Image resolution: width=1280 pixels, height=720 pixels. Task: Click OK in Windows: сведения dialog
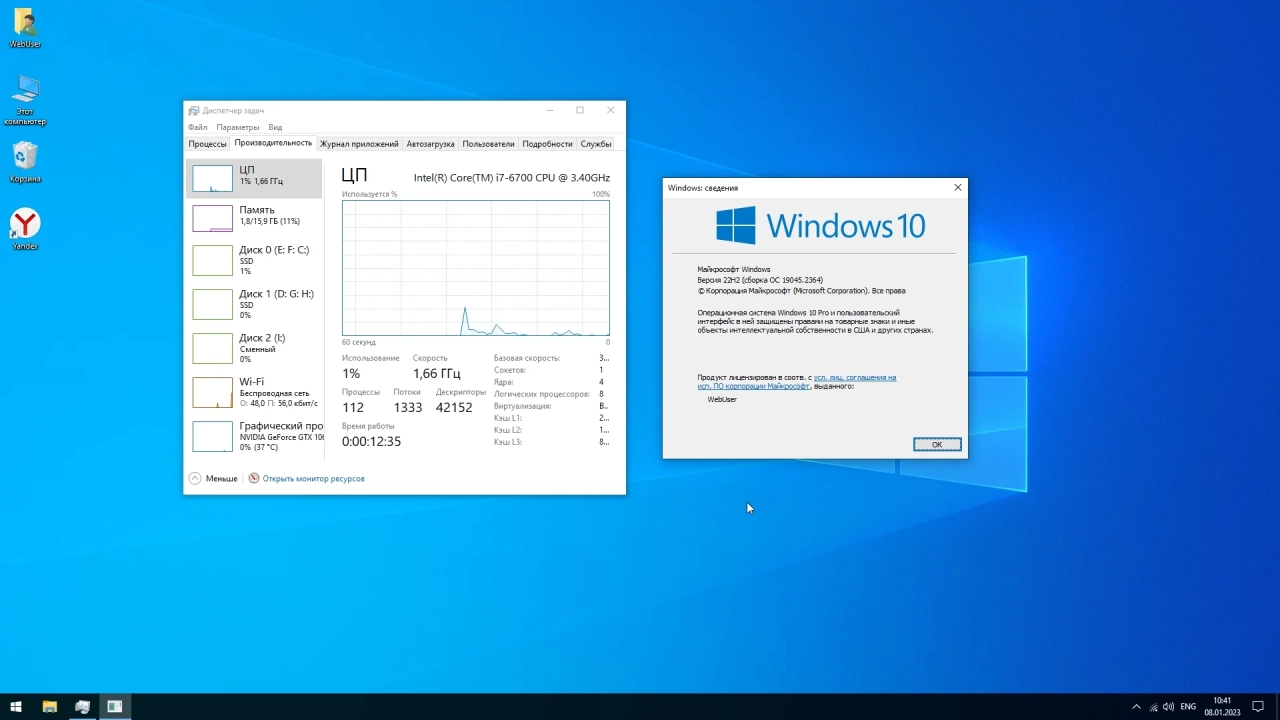(x=937, y=444)
